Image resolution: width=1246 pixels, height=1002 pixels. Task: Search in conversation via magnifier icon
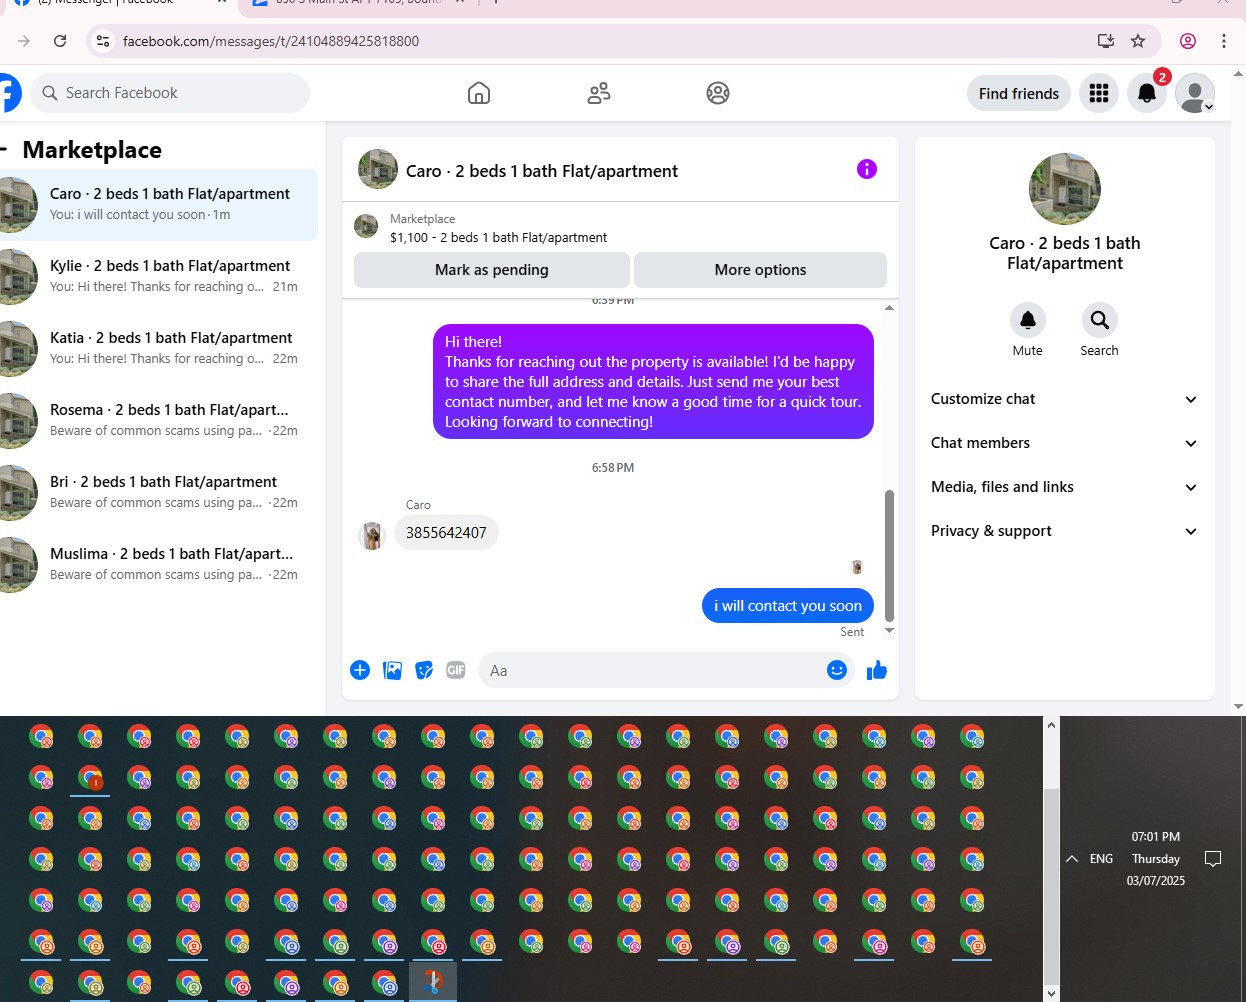[1099, 320]
